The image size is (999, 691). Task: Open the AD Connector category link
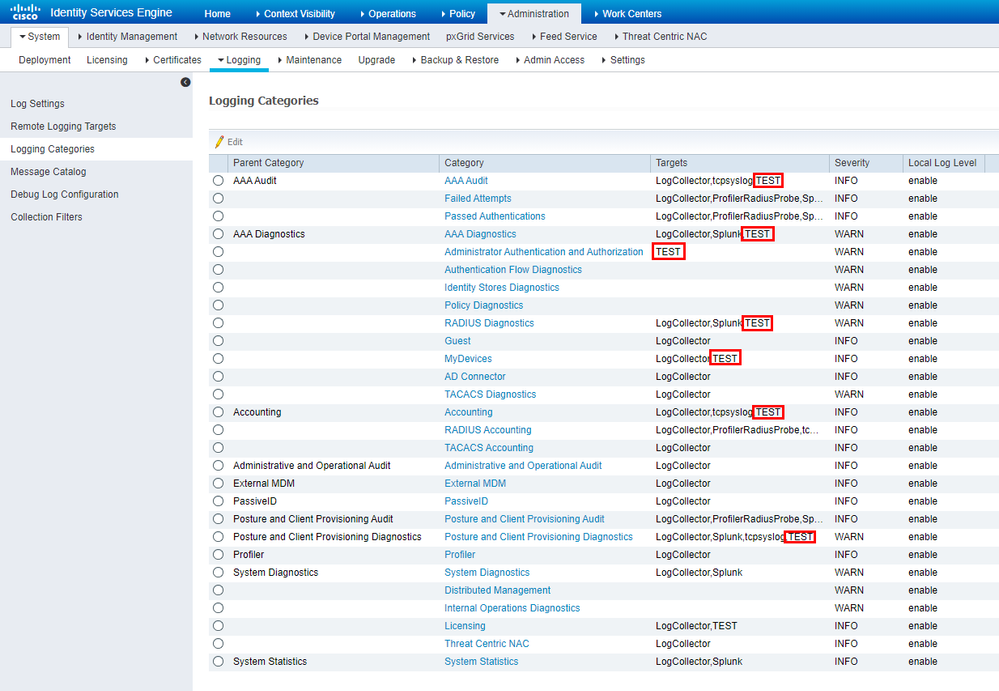(475, 377)
